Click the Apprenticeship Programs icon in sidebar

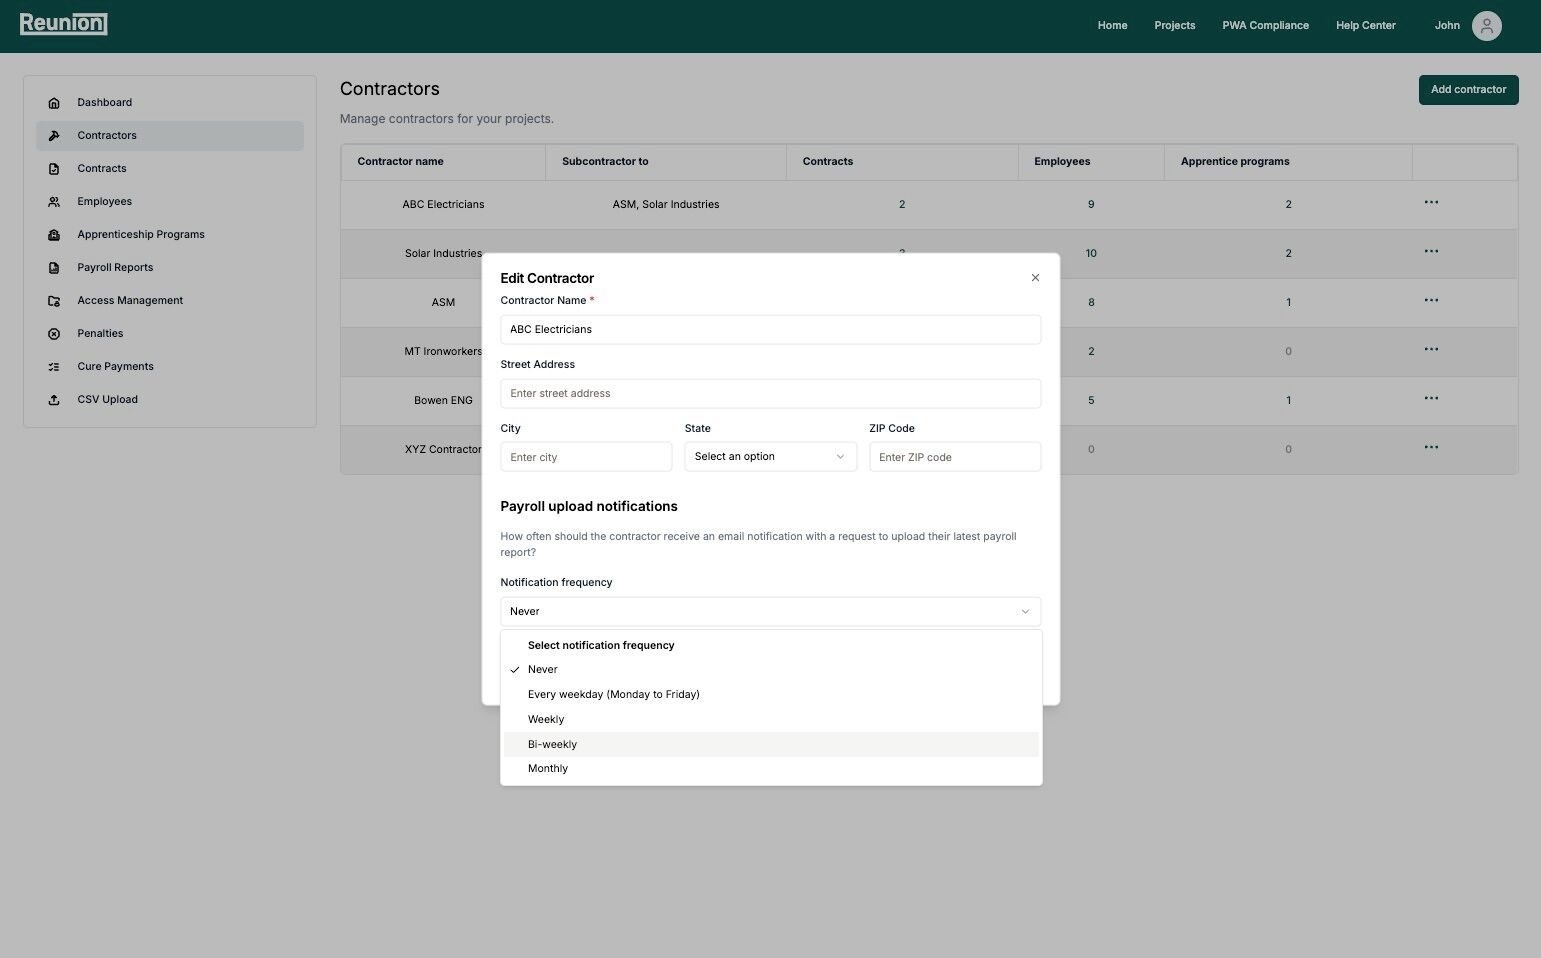(x=54, y=235)
